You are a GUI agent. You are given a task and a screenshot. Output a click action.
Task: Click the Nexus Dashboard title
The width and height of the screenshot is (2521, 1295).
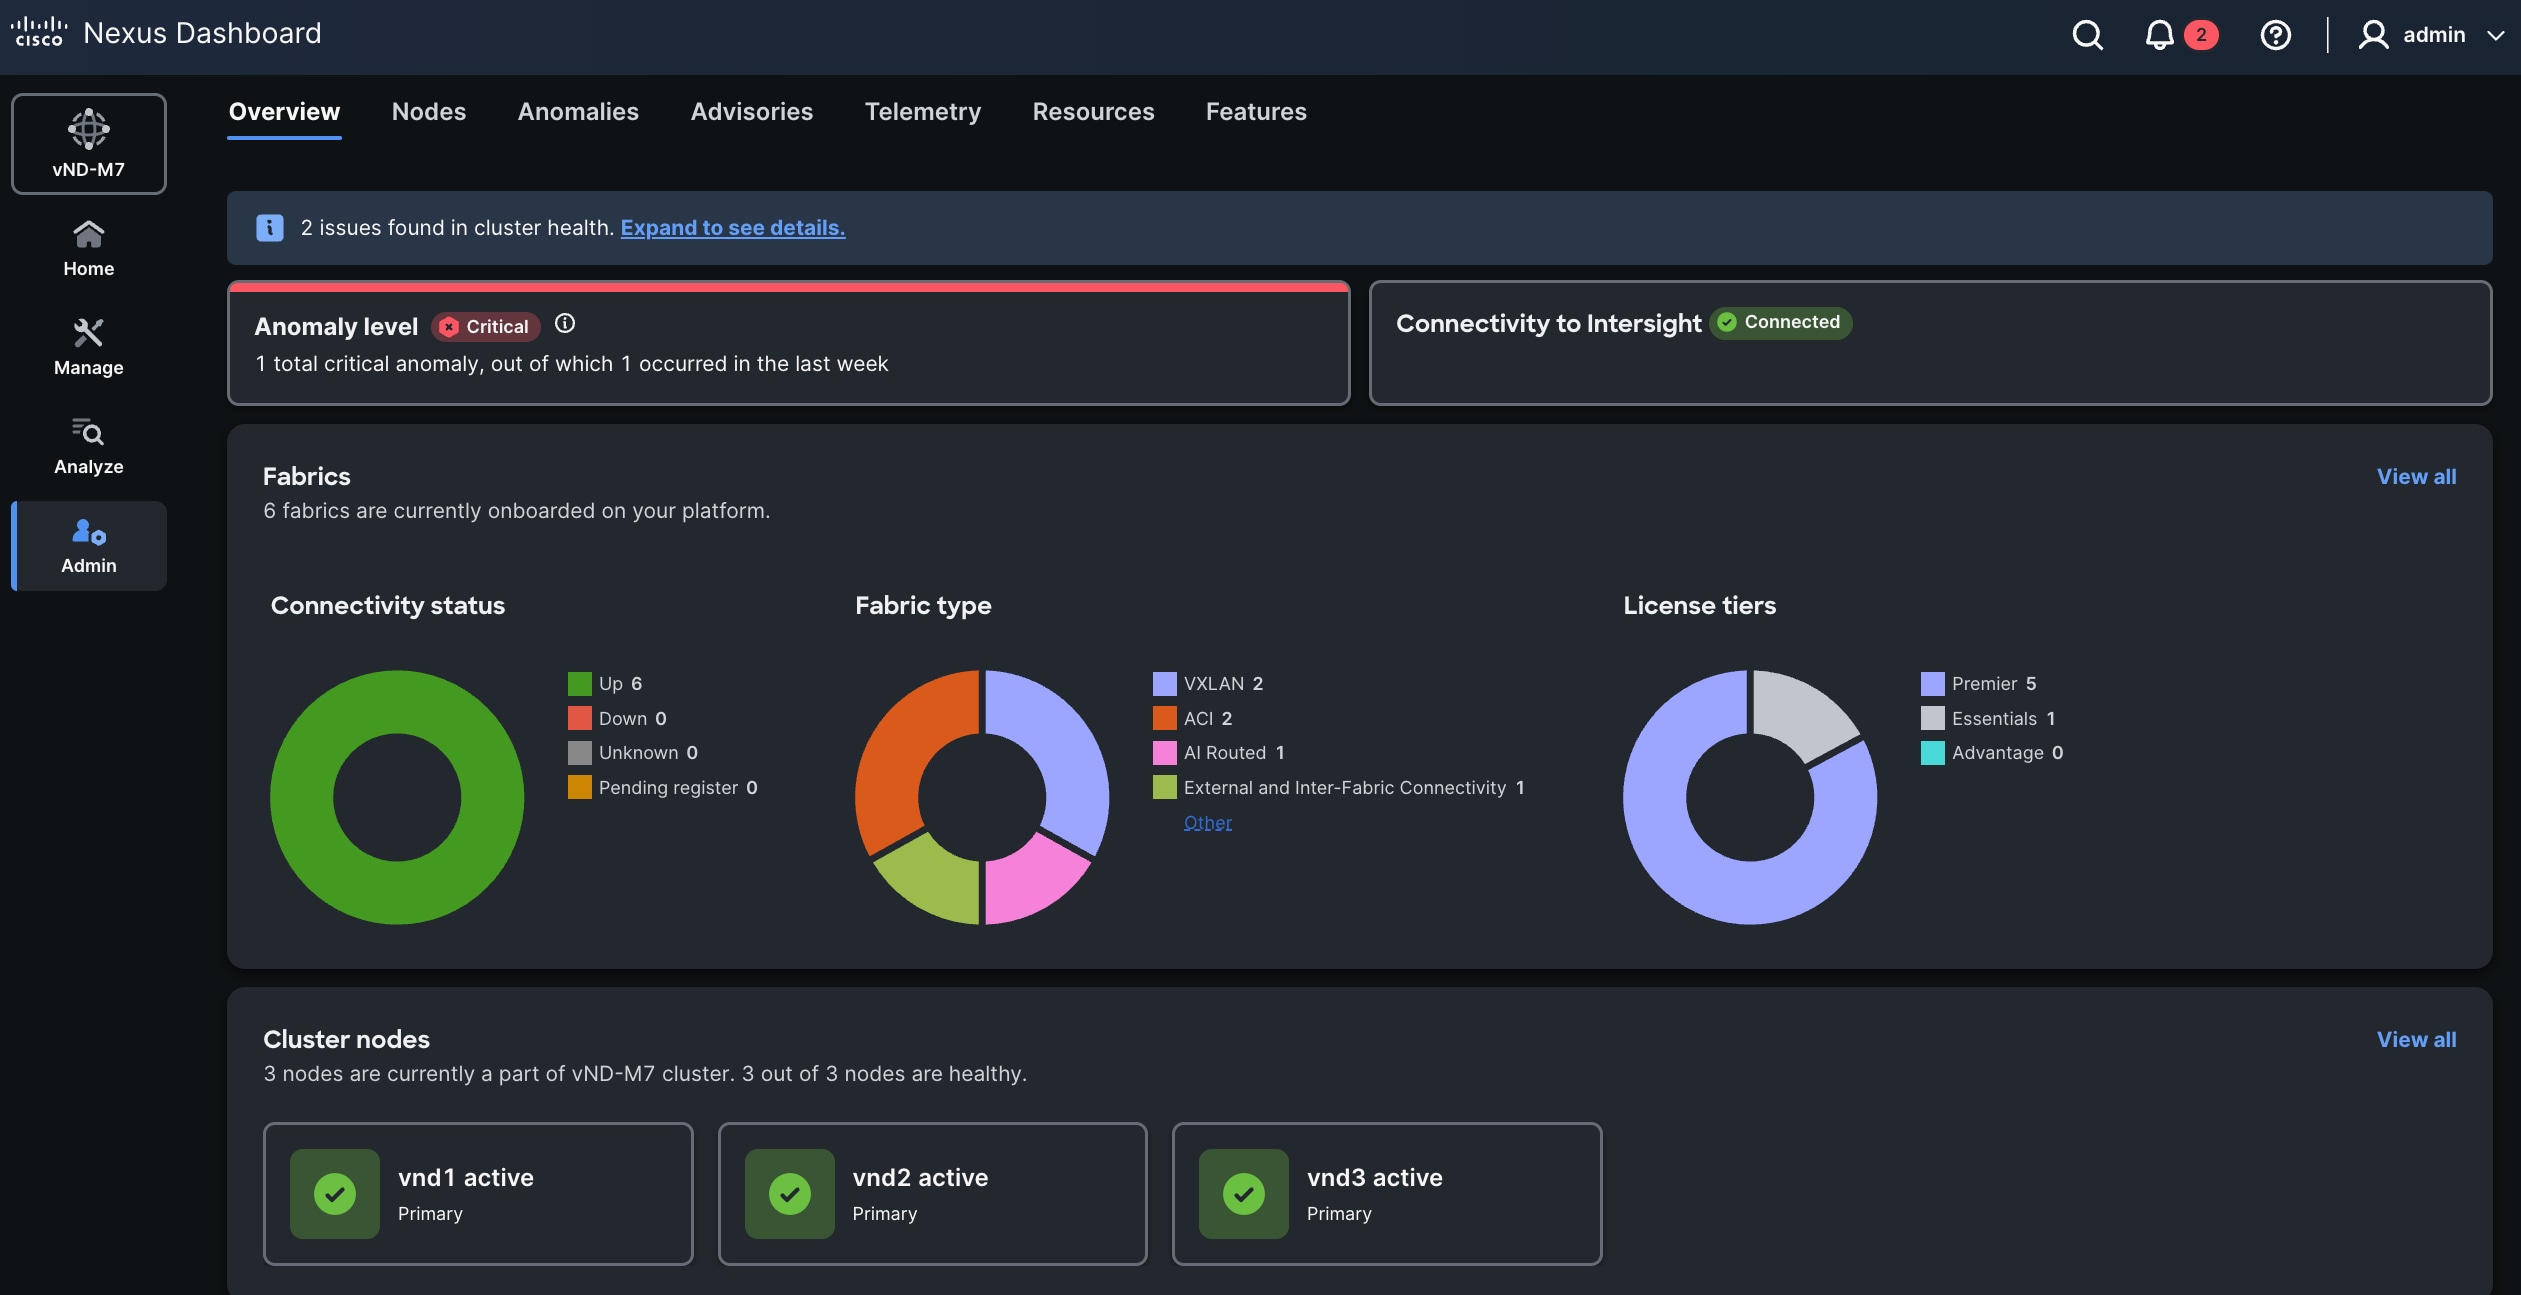click(202, 33)
